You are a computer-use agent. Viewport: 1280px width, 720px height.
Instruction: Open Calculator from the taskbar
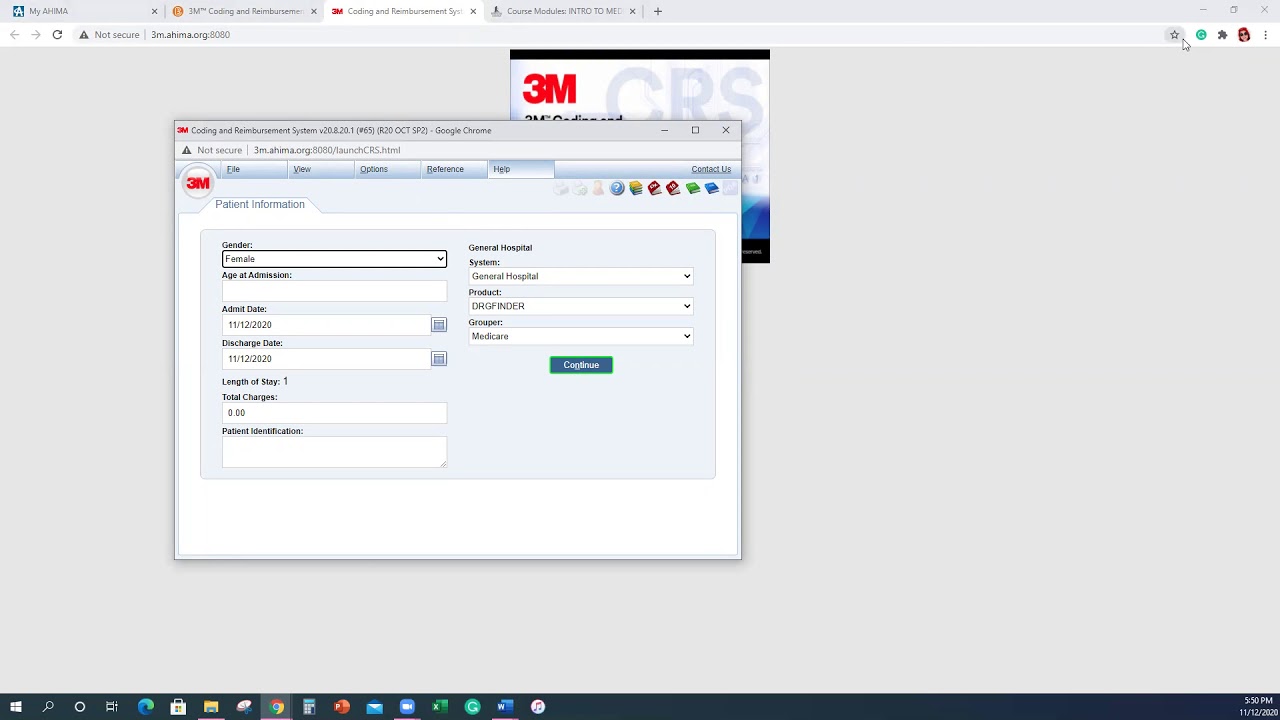pyautogui.click(x=309, y=707)
